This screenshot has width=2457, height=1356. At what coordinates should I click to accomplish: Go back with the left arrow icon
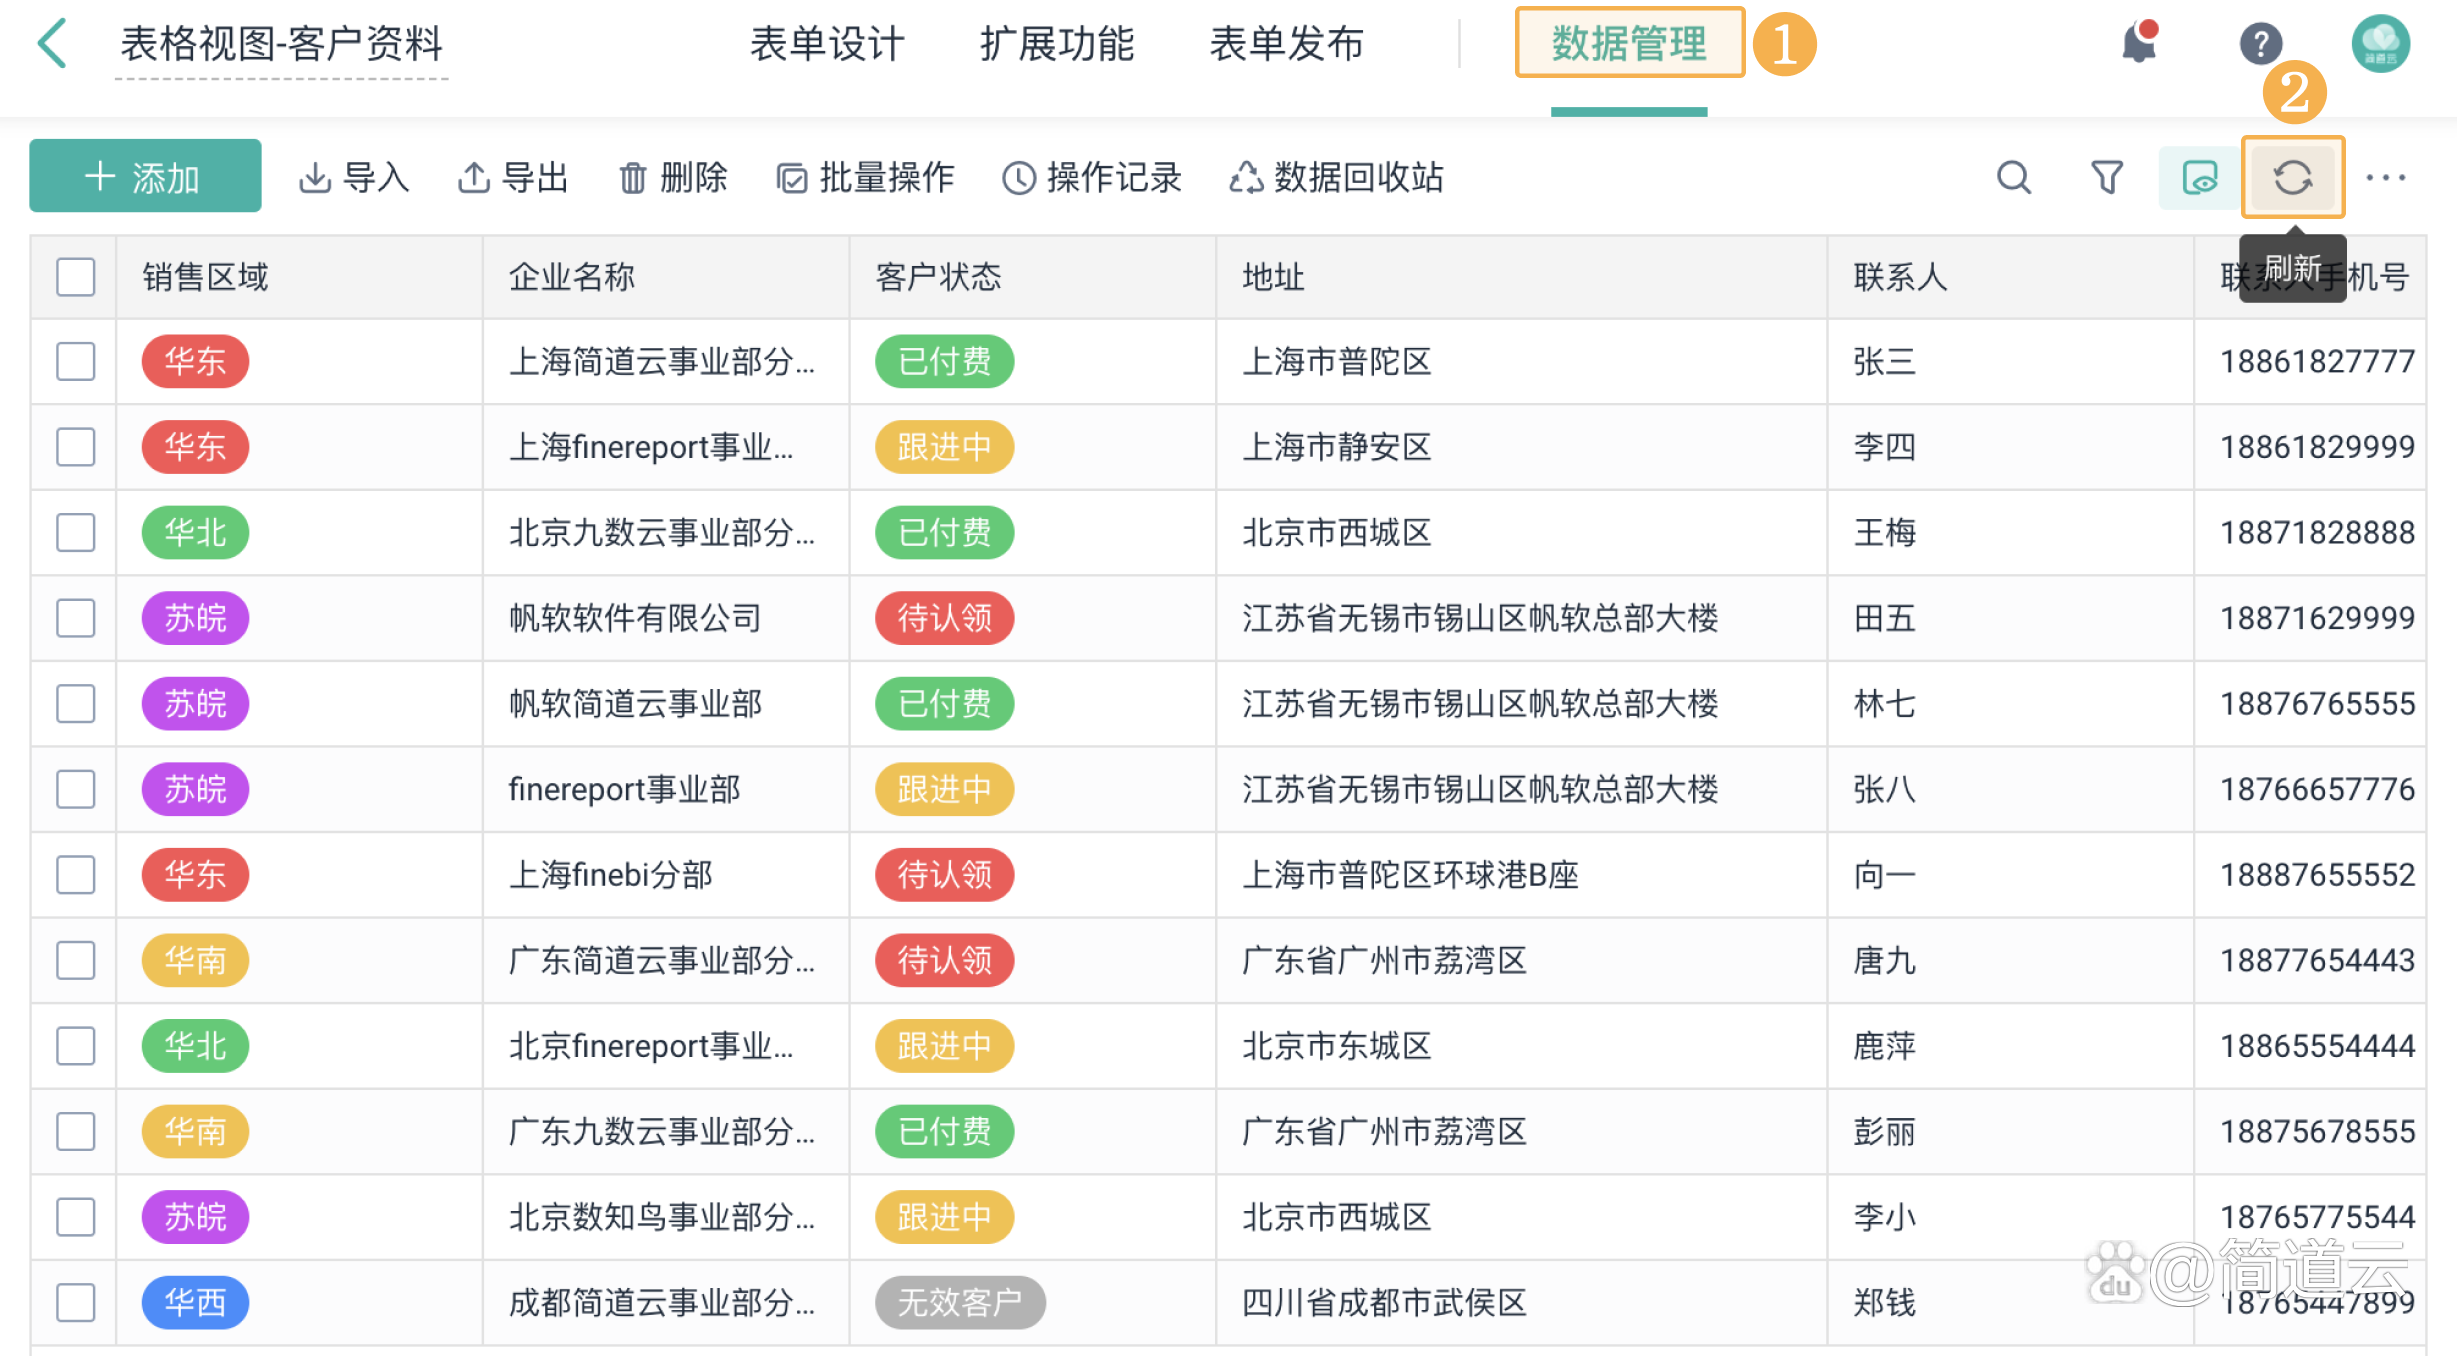(52, 44)
